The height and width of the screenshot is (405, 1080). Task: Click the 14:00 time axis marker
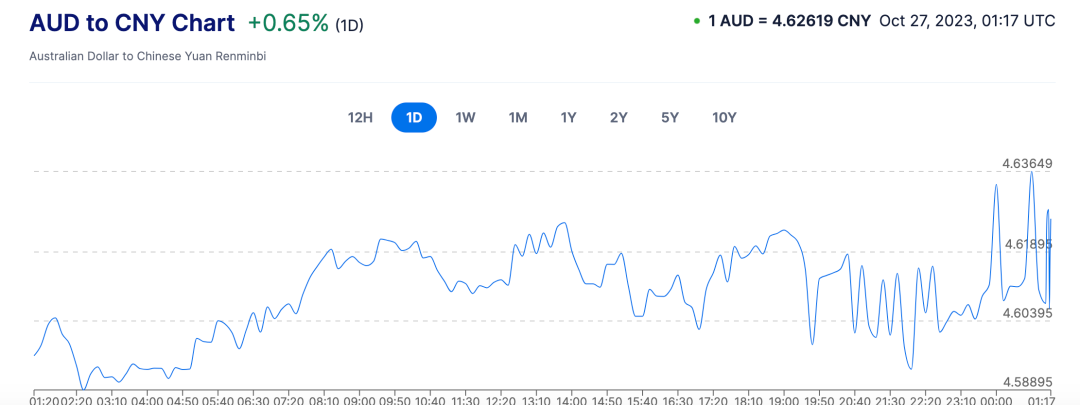coord(571,399)
